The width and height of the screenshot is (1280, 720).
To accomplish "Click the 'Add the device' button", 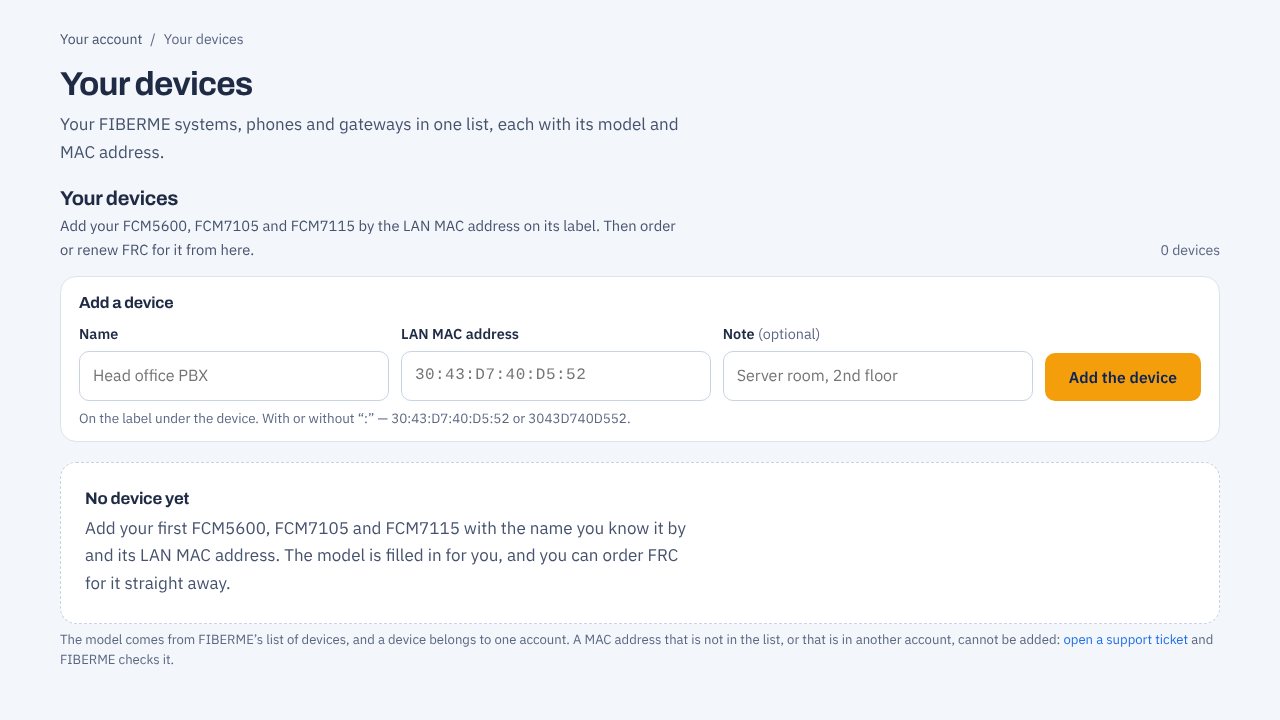I will click(1123, 377).
